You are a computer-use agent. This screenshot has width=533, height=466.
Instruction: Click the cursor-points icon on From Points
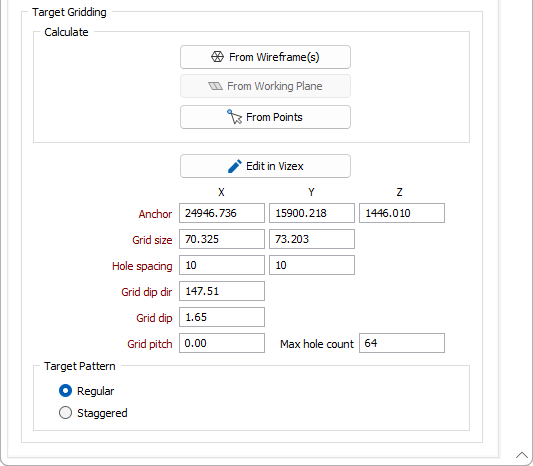234,117
